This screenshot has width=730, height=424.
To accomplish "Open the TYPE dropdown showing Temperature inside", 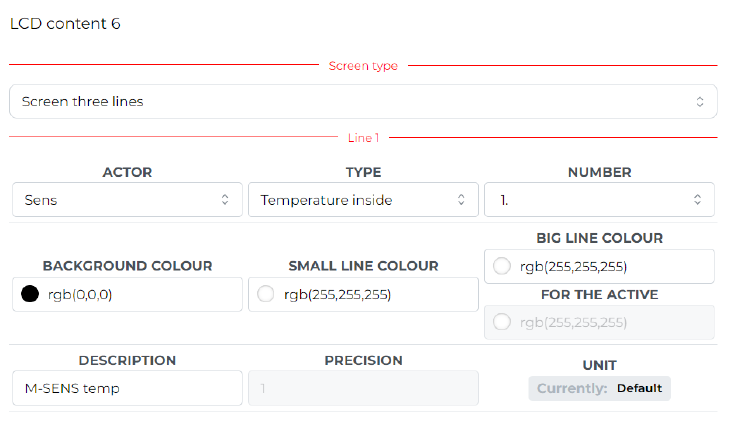I will [x=363, y=200].
